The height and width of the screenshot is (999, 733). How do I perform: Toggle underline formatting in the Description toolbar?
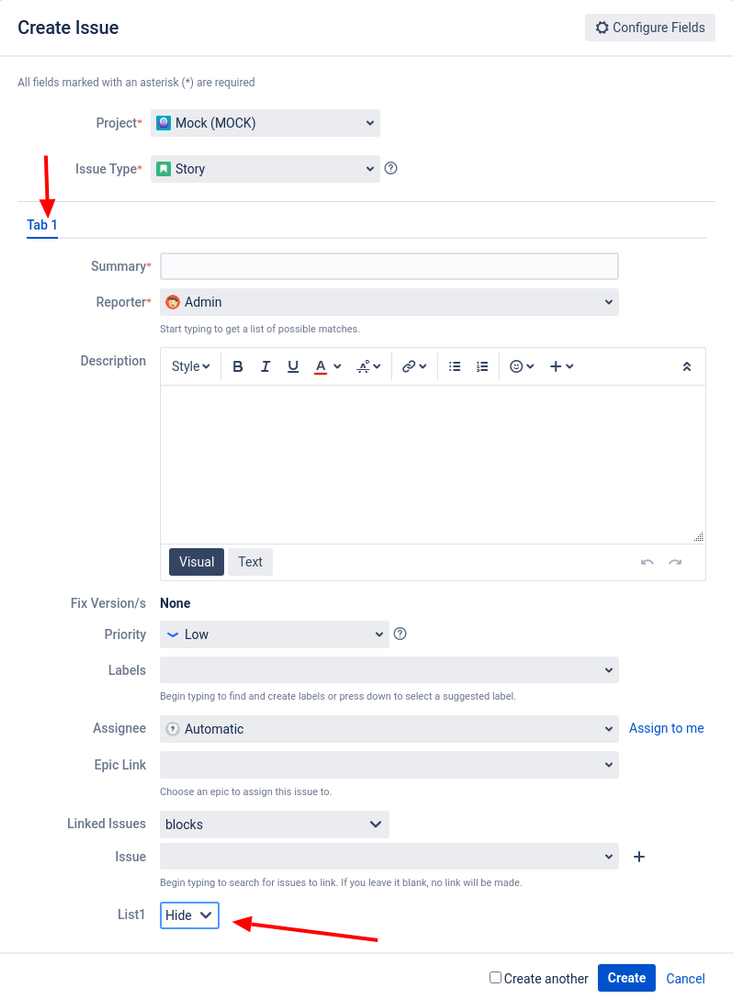tap(293, 366)
